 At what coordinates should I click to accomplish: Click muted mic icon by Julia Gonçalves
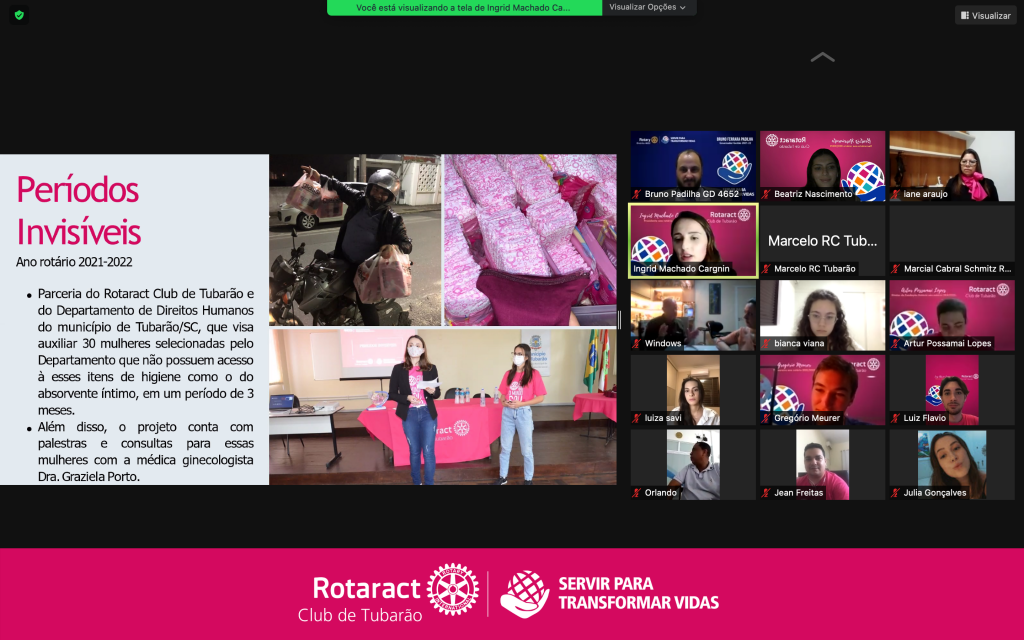(895, 493)
